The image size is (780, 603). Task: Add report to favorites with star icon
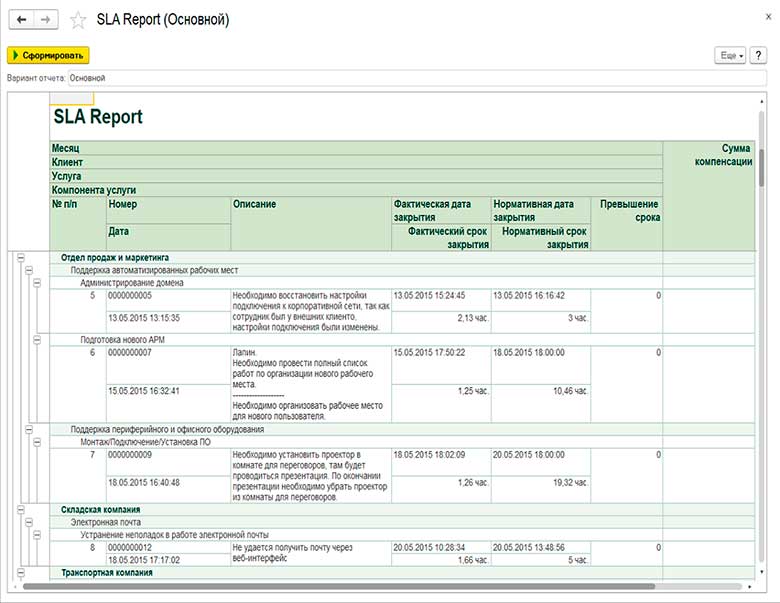[x=78, y=20]
